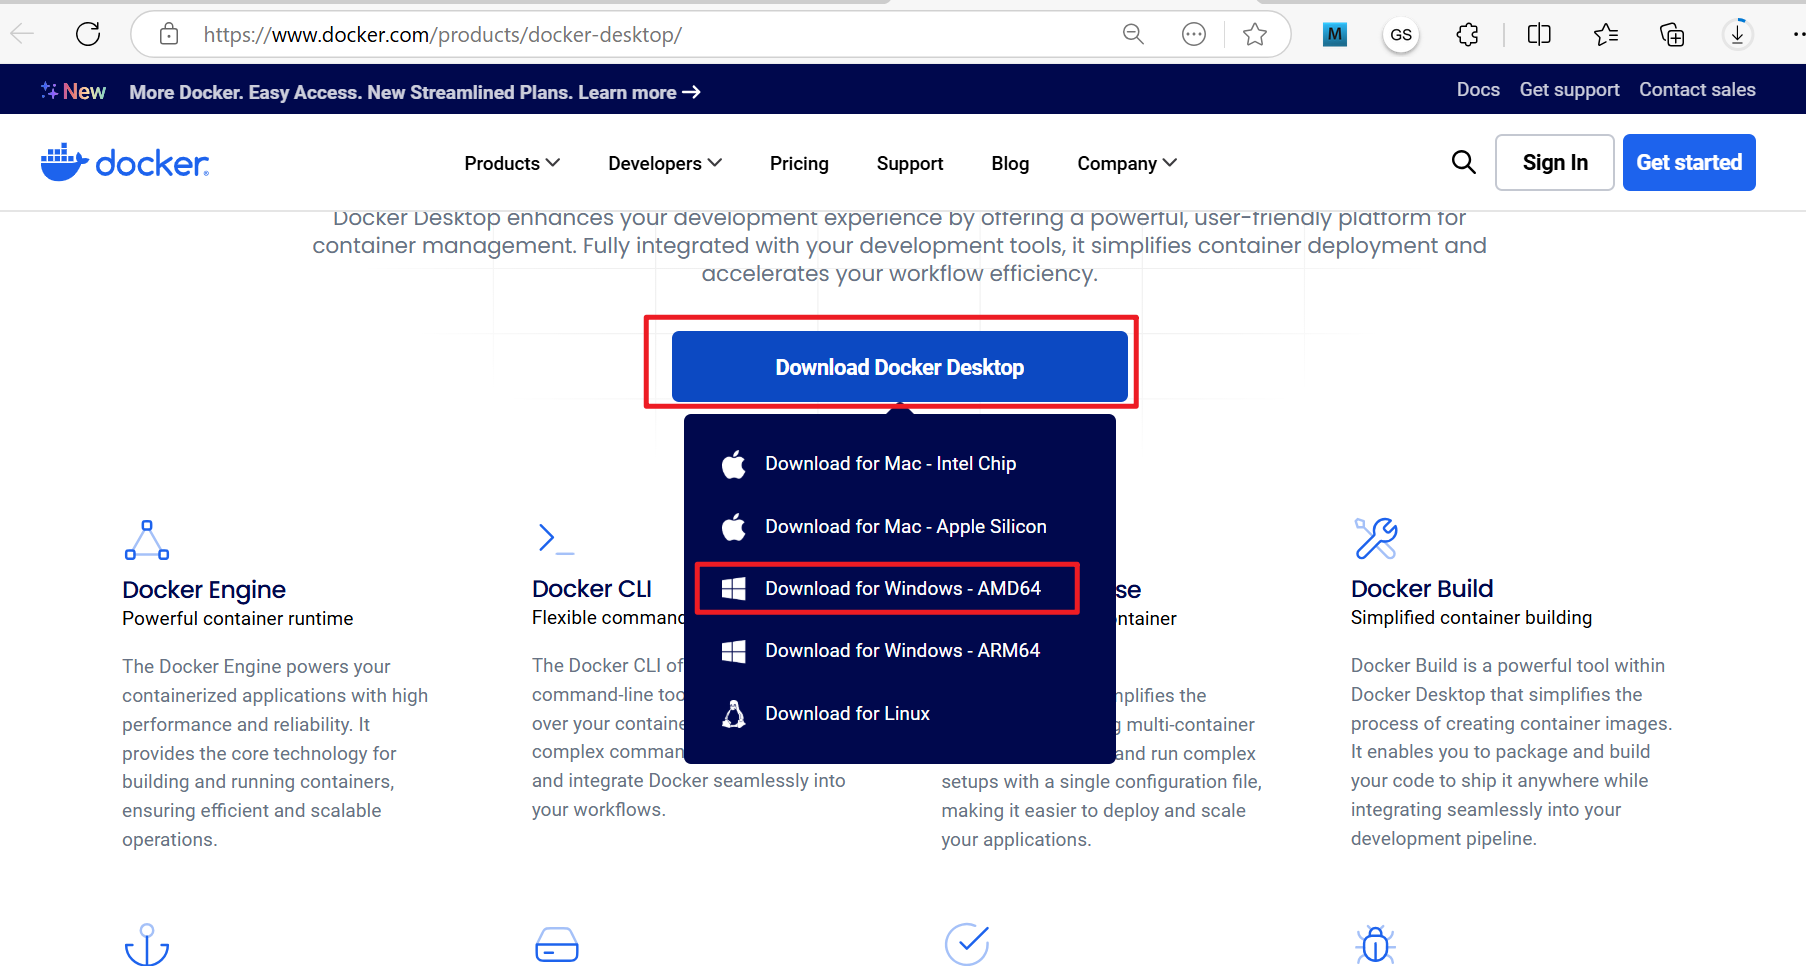The width and height of the screenshot is (1806, 966).
Task: Click the New announcement badge
Action: [73, 91]
